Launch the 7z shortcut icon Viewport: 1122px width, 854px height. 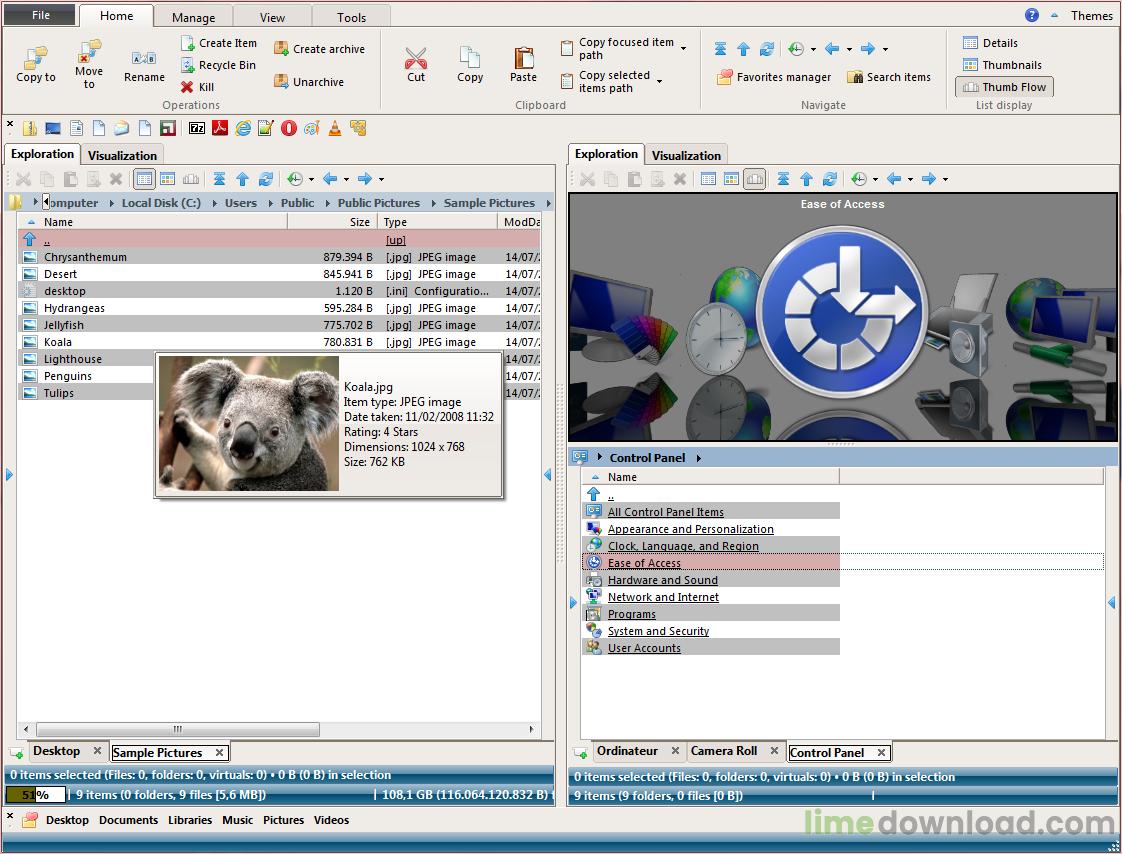pos(197,128)
